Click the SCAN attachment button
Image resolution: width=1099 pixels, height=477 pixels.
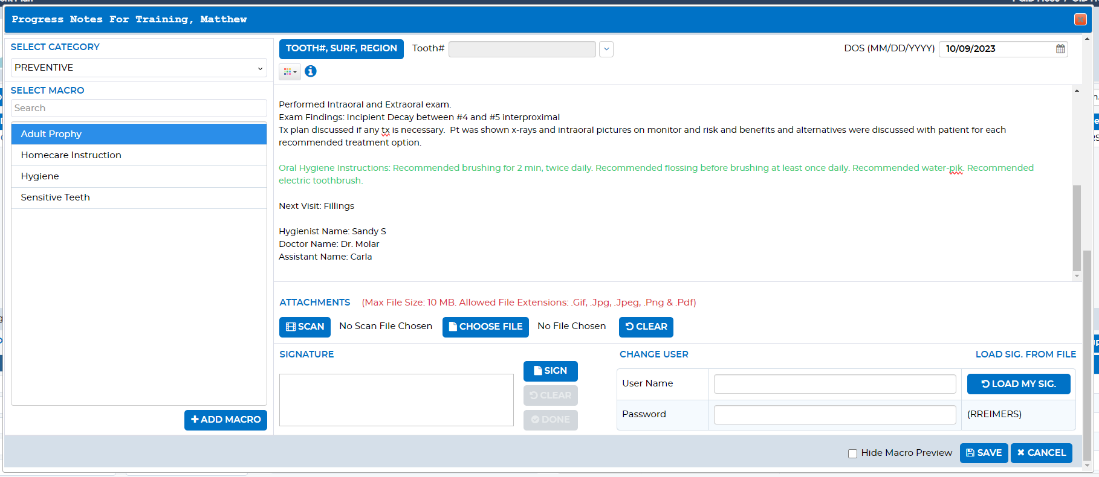(305, 326)
